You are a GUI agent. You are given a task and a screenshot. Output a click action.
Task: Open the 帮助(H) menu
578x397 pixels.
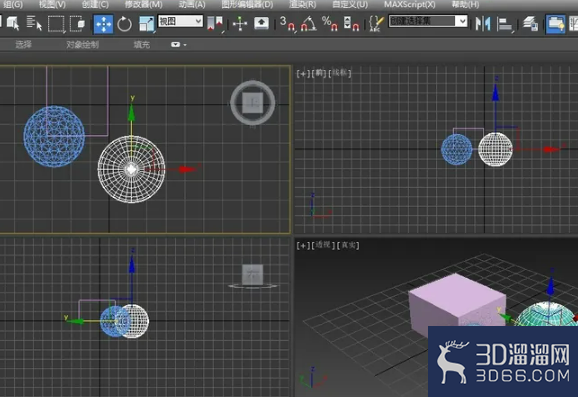click(x=465, y=4)
